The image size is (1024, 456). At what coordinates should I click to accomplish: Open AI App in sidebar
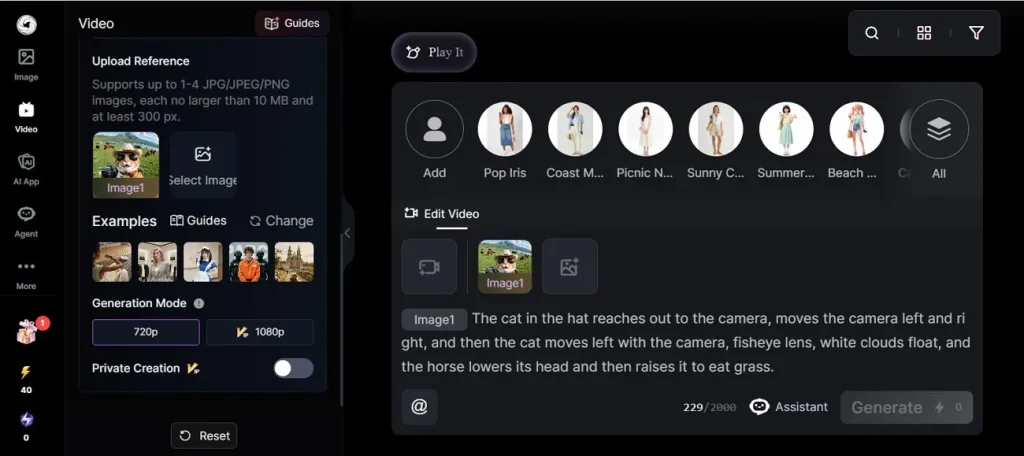point(26,169)
